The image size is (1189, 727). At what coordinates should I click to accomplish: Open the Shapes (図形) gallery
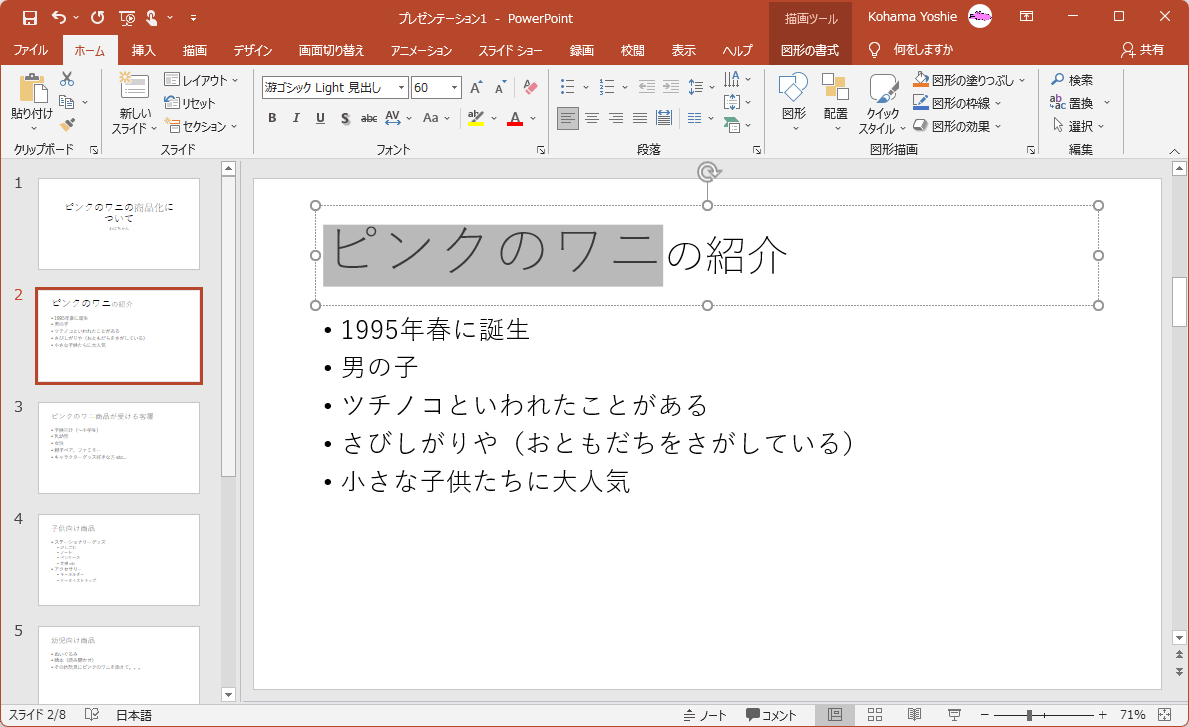coord(794,103)
